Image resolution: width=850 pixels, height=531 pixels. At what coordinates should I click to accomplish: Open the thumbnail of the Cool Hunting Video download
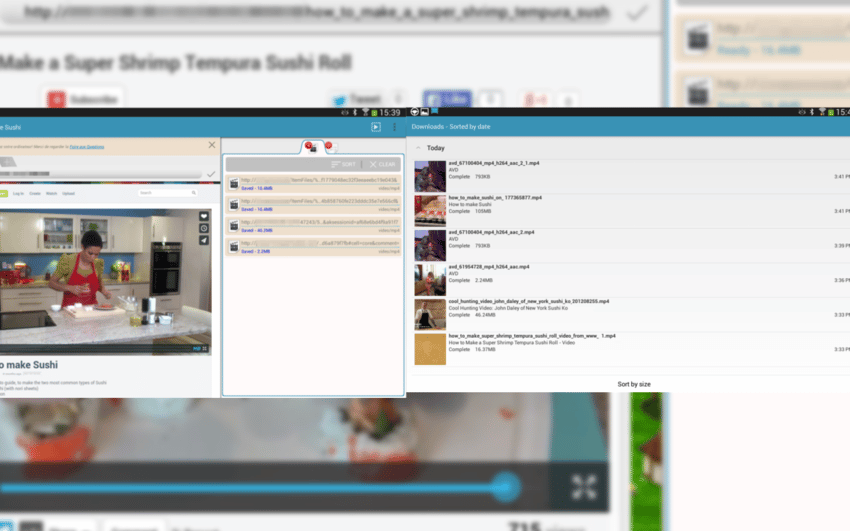click(x=430, y=315)
